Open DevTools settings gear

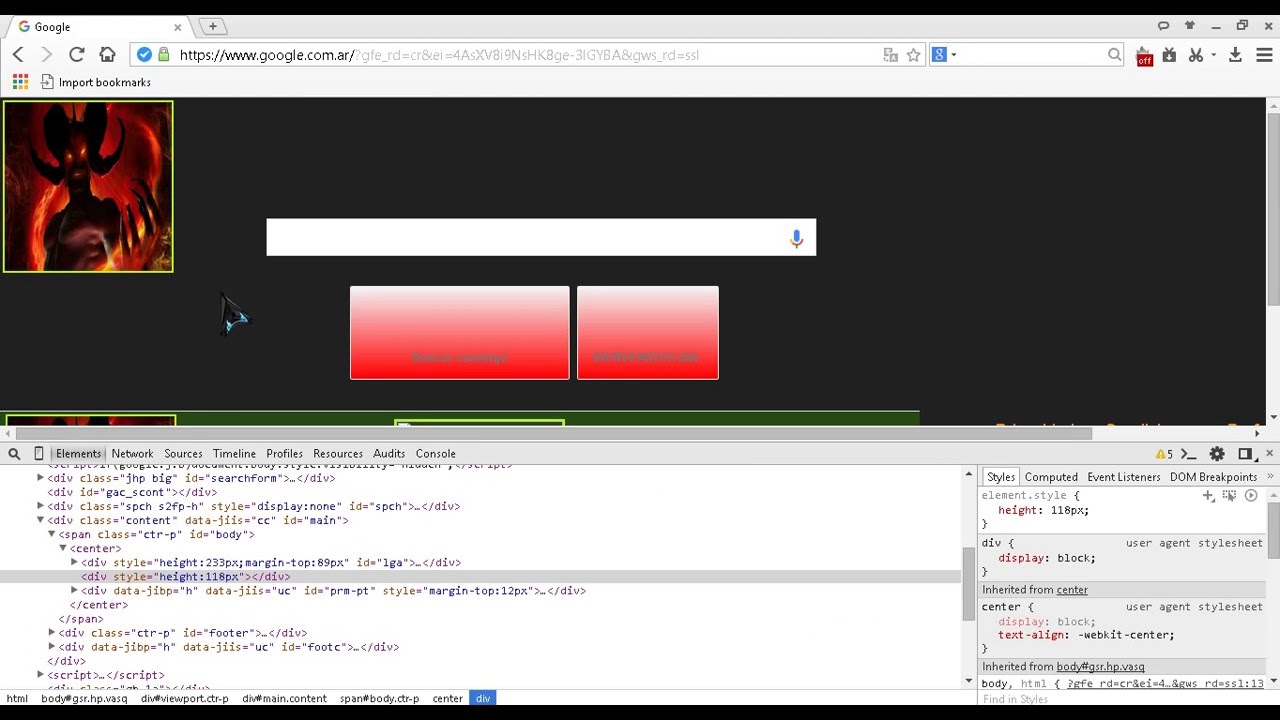click(1217, 454)
